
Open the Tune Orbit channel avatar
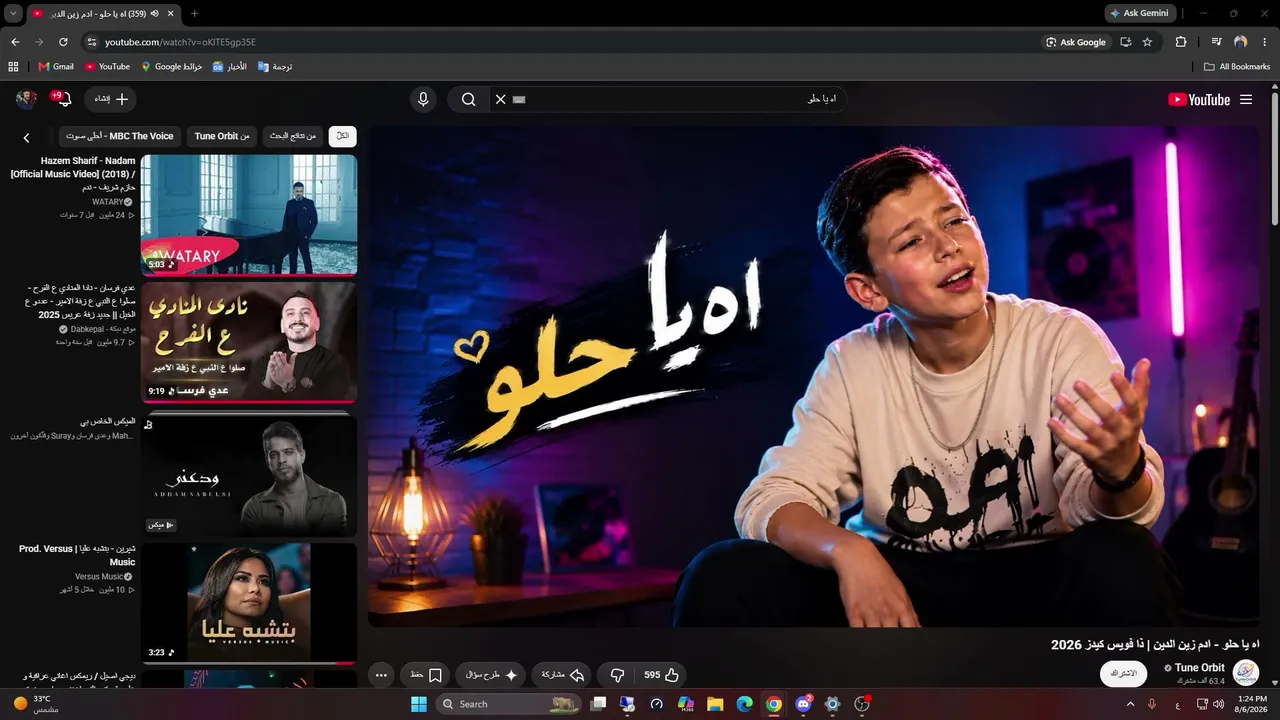pos(1245,673)
